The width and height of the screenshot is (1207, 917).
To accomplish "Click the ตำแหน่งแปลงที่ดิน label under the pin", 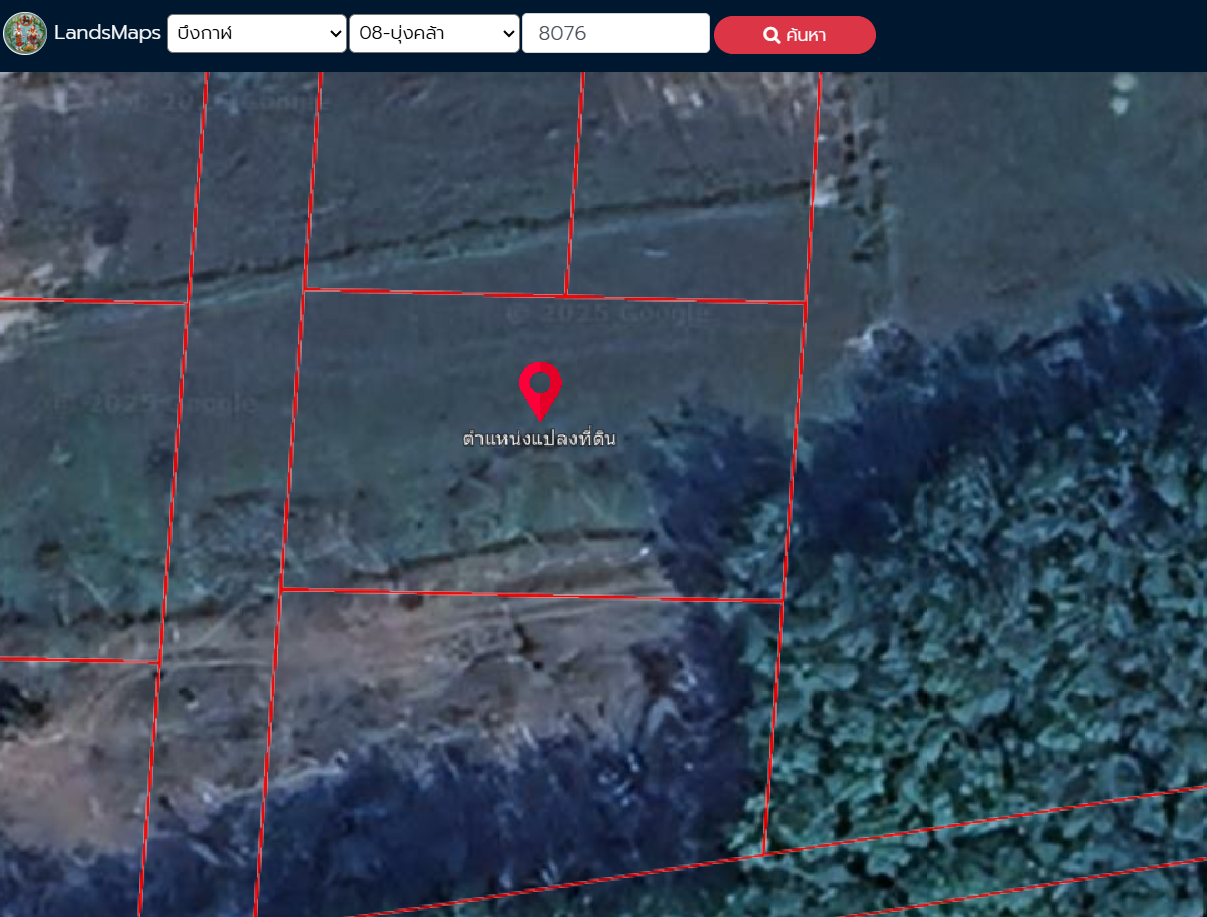I will tap(540, 438).
